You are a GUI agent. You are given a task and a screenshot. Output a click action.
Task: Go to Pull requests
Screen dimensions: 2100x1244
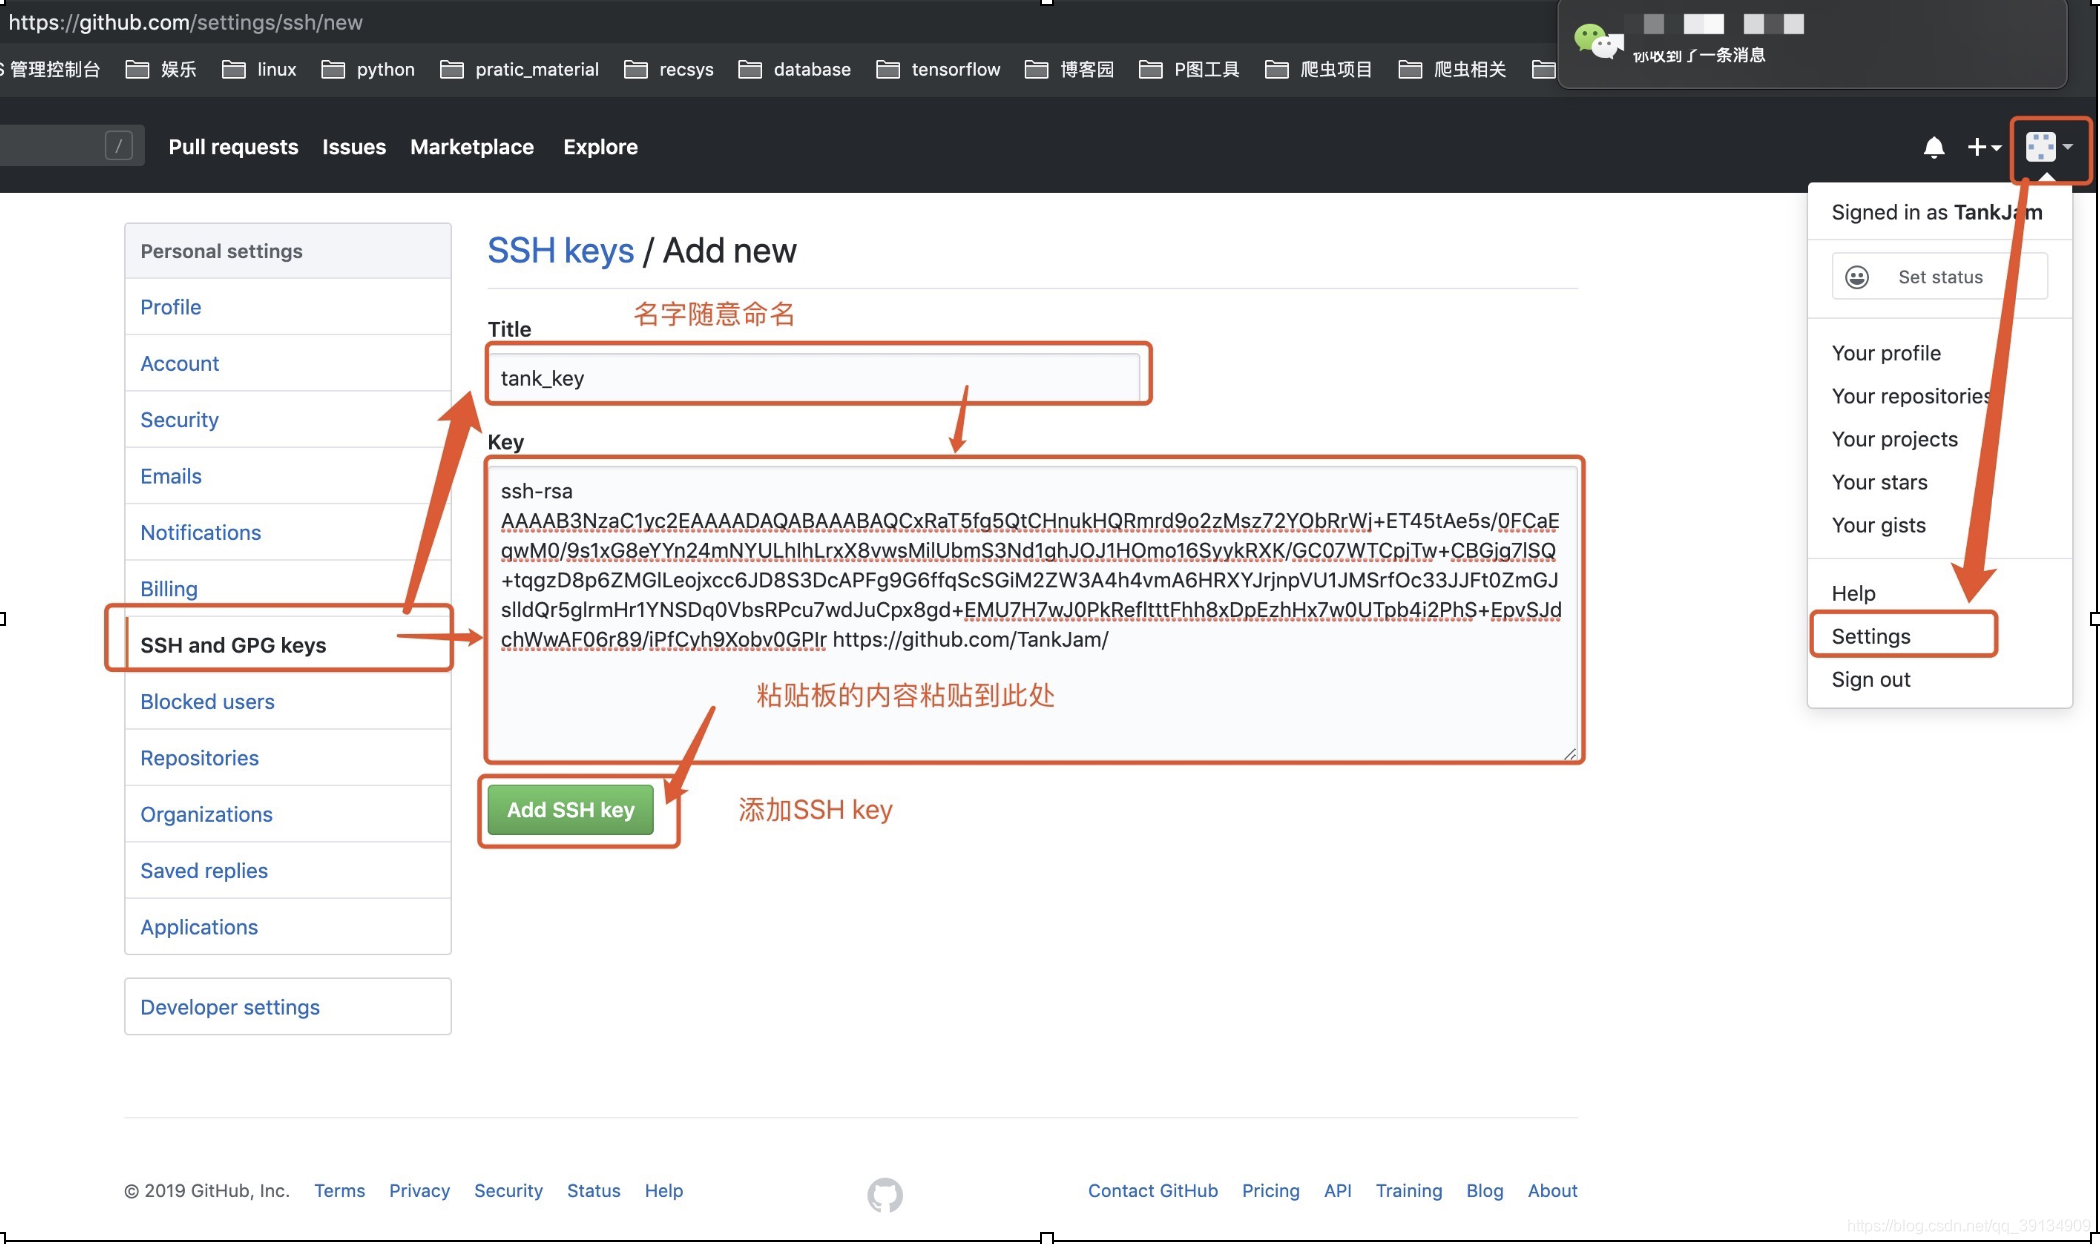[x=233, y=147]
